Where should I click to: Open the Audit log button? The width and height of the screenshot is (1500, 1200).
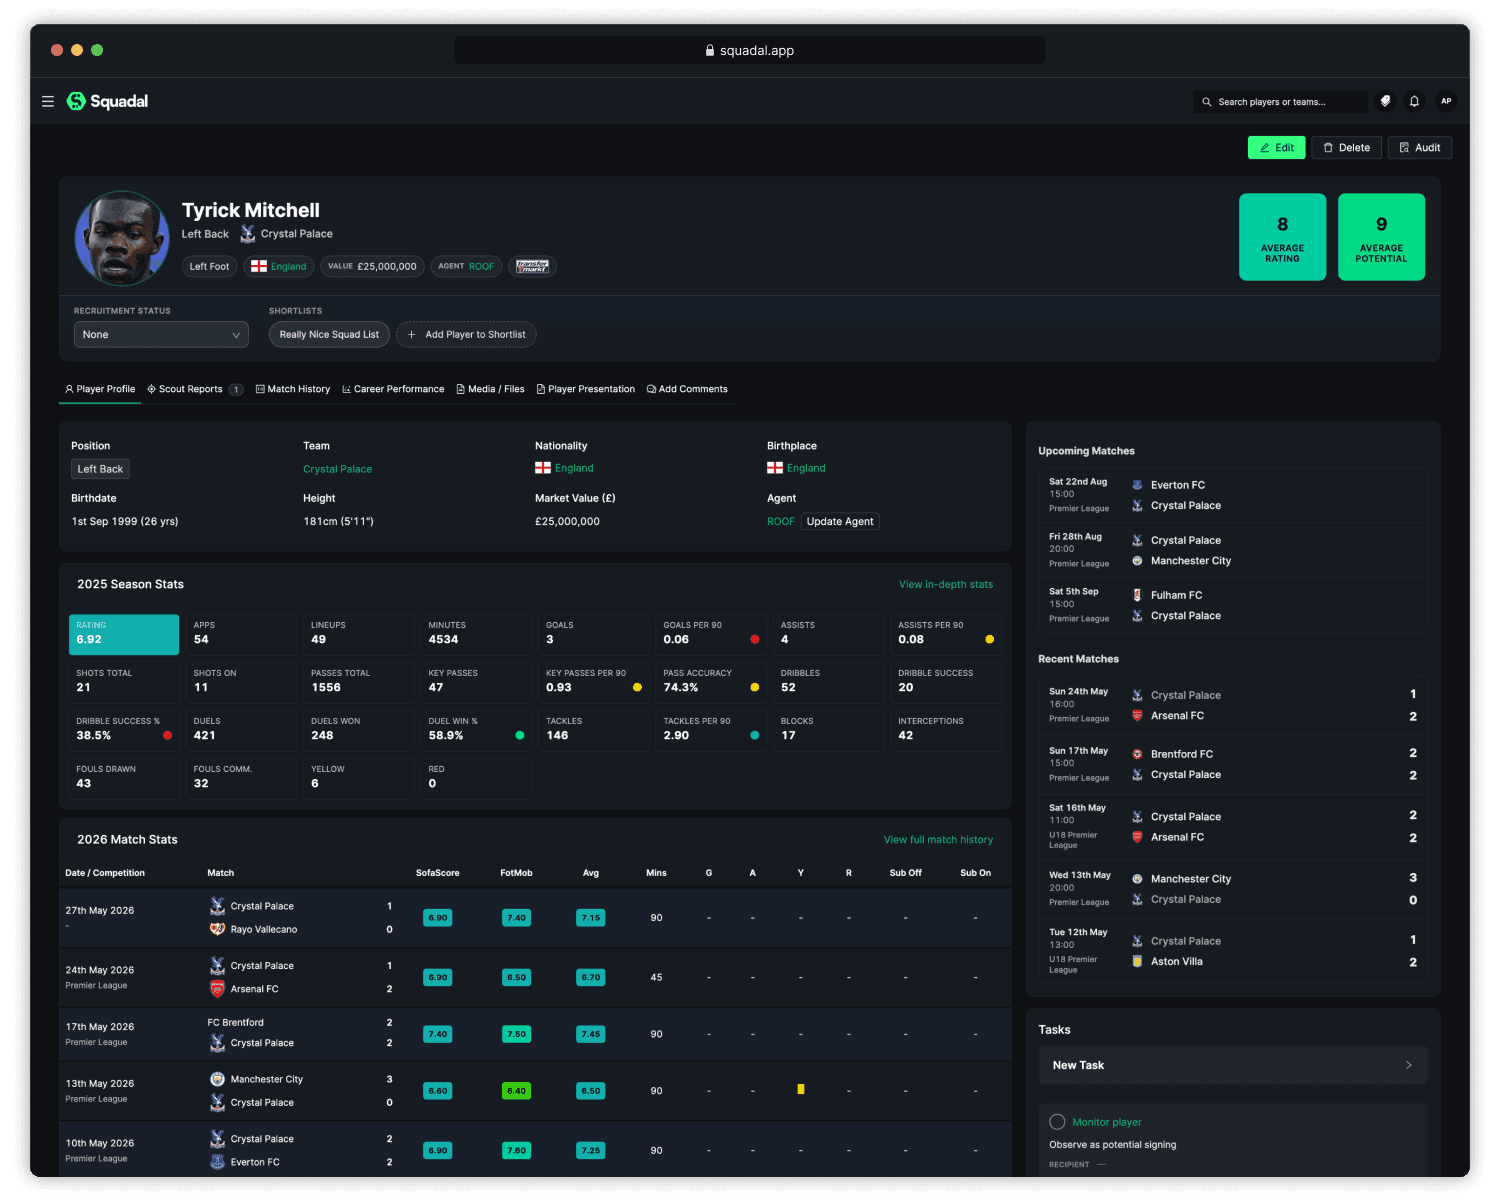pos(1420,148)
